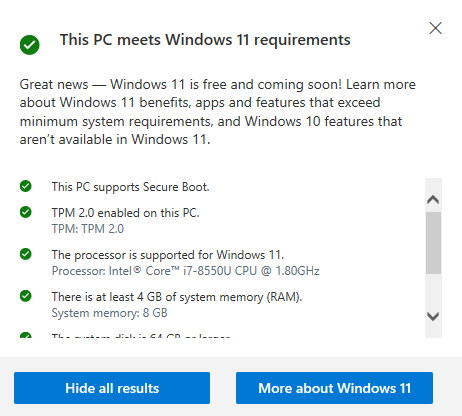Open More about Windows 11
This screenshot has height=416, width=462.
coord(334,388)
